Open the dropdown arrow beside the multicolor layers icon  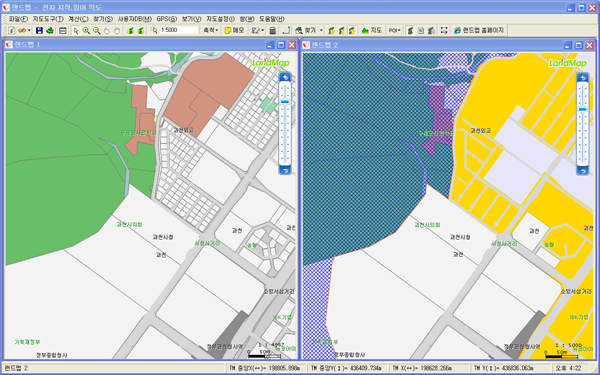(29, 30)
